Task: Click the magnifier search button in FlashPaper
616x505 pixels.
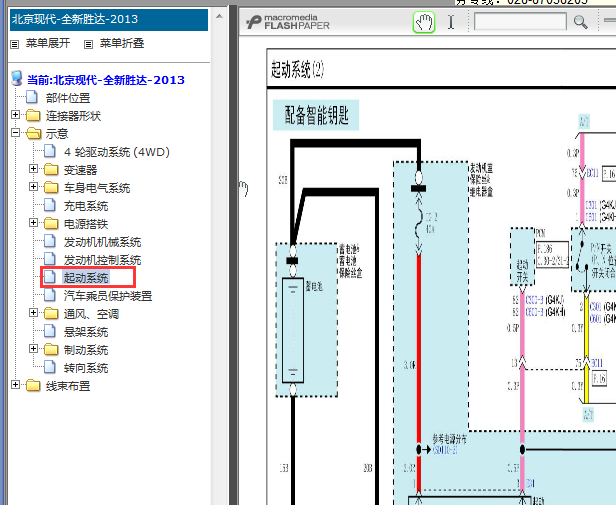Action: point(580,22)
